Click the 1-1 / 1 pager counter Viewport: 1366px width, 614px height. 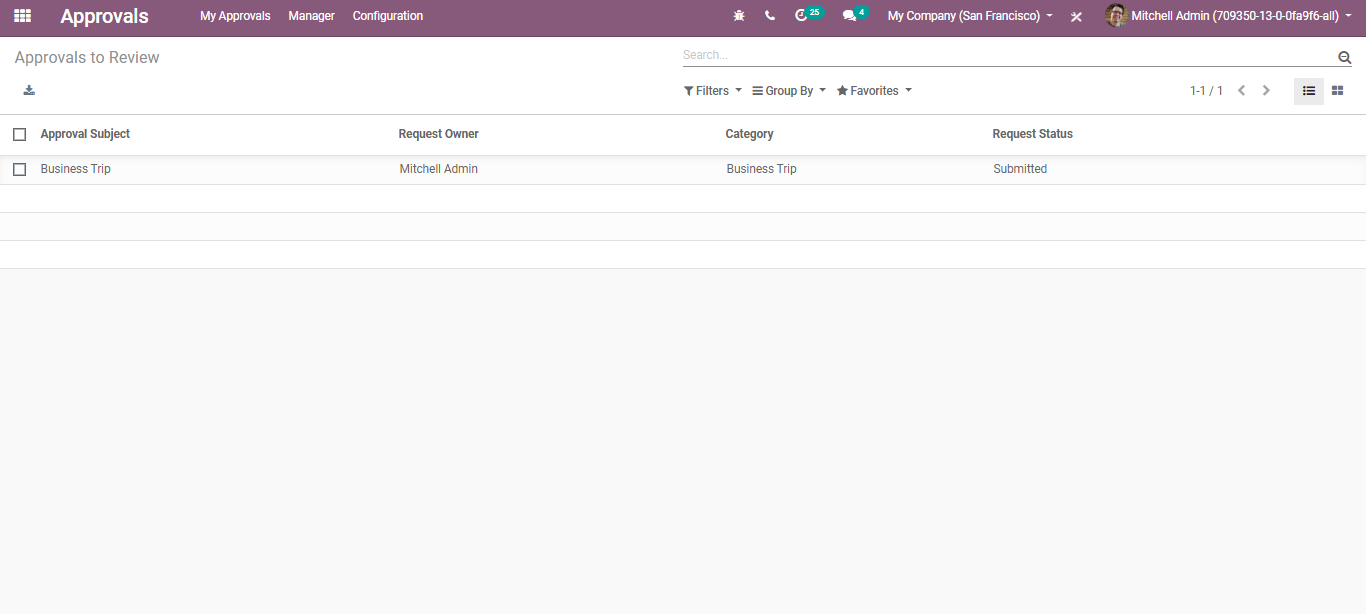coord(1206,91)
